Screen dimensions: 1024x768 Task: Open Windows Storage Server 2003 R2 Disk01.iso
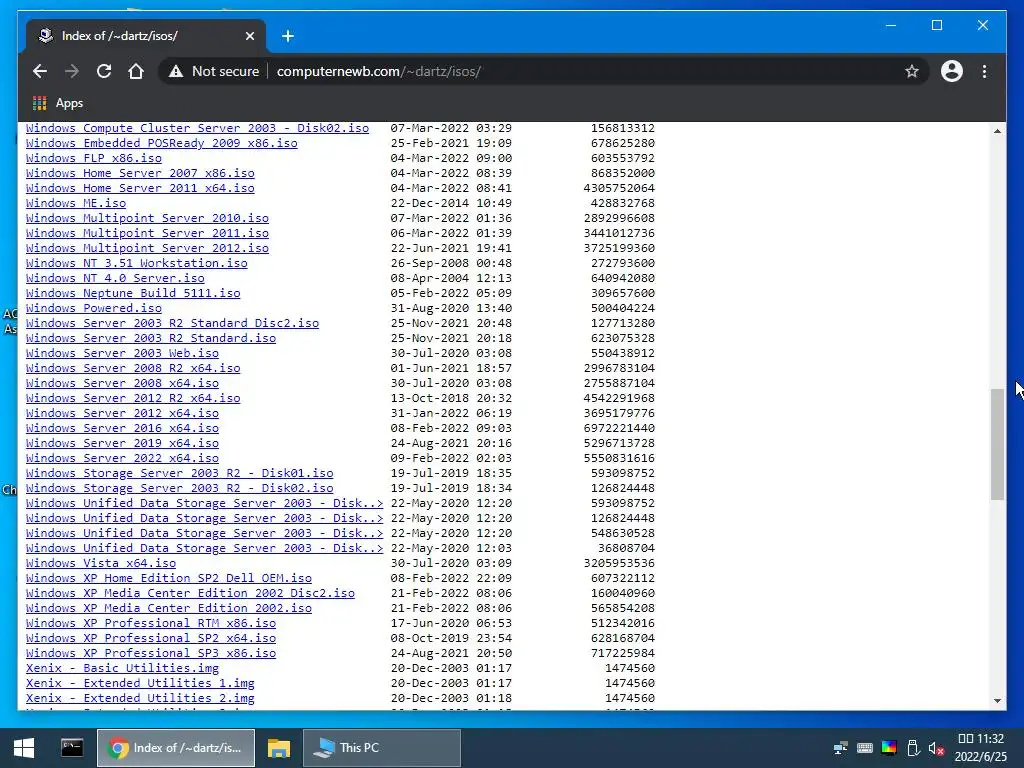(180, 473)
